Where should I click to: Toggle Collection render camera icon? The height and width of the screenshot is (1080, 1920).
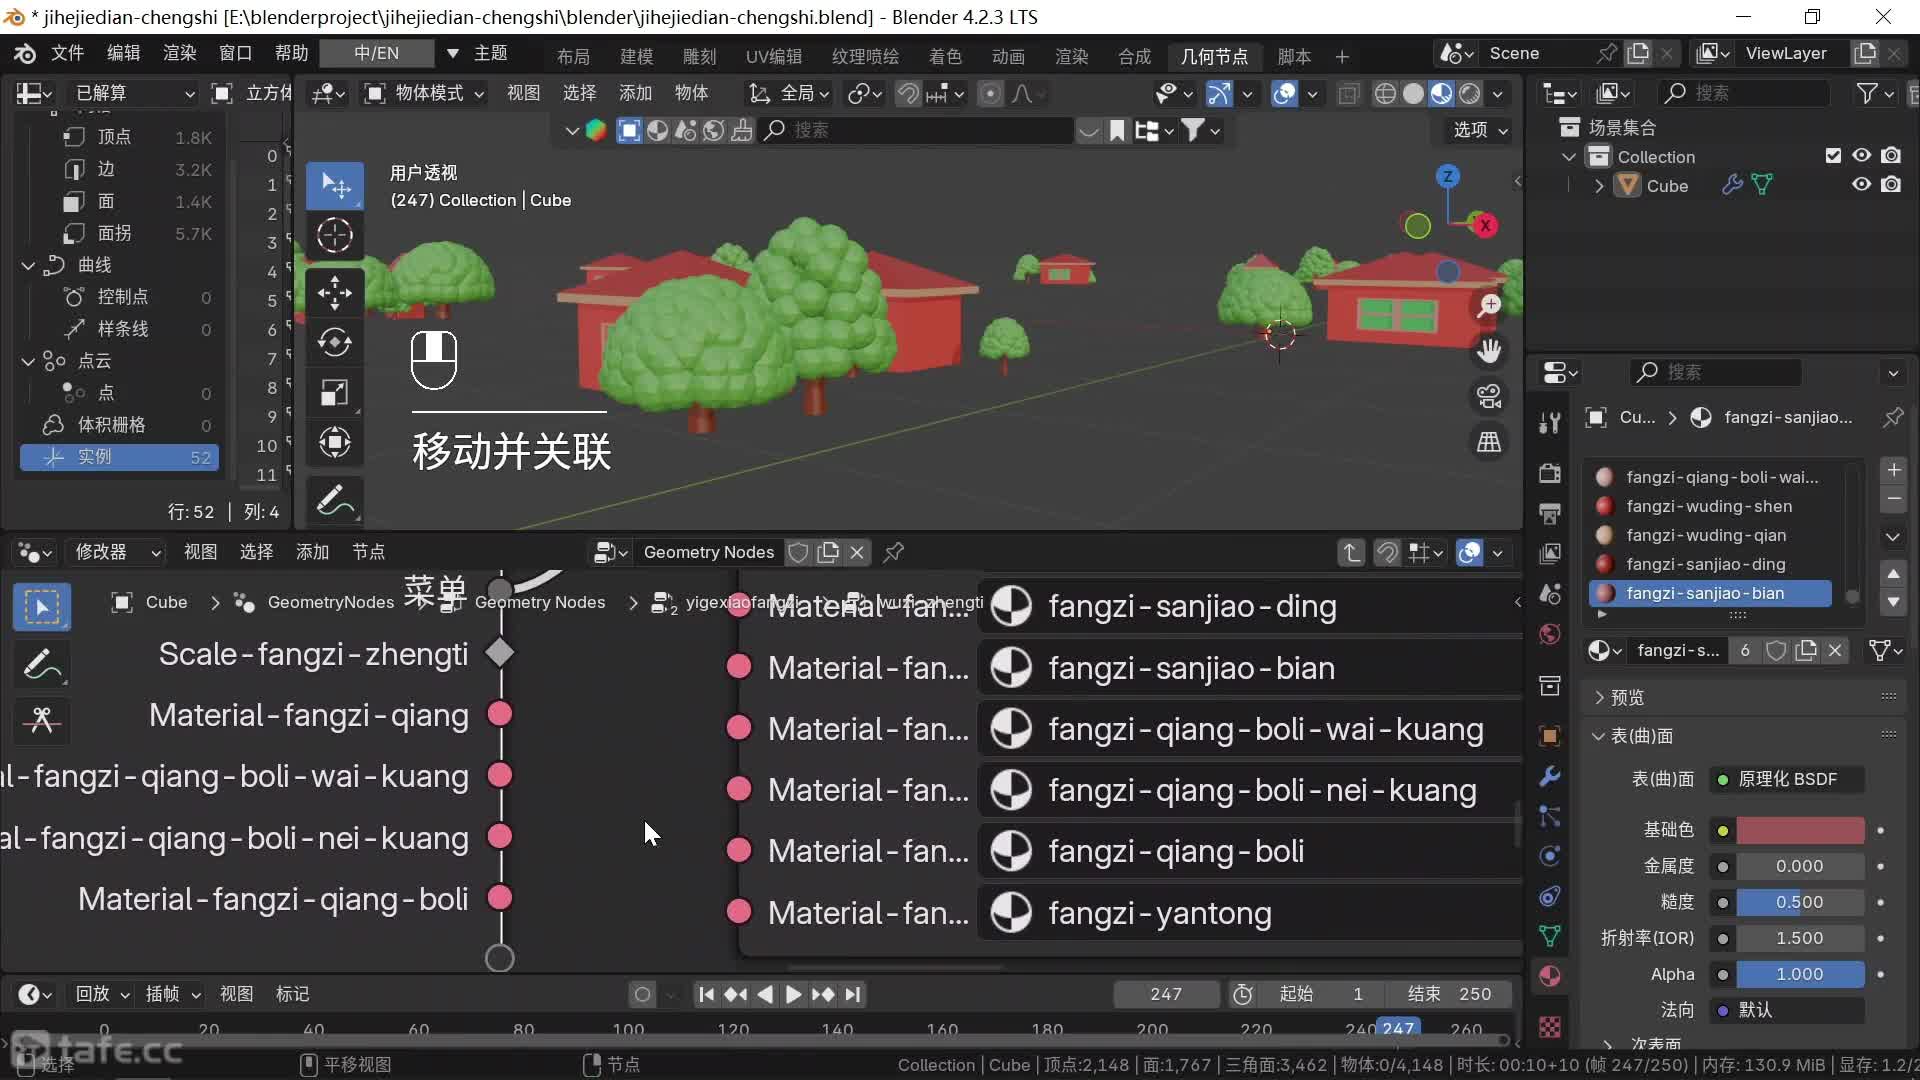(x=1891, y=156)
